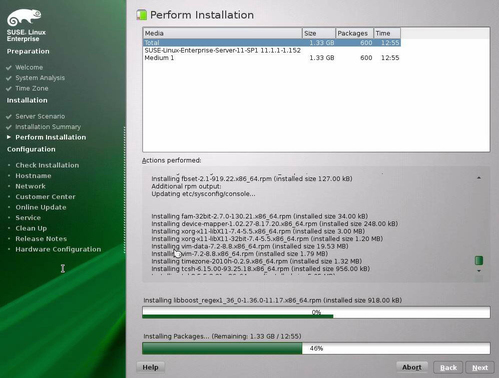Click the Preparation section heading
Screen dimensions: 499x378
28,51
